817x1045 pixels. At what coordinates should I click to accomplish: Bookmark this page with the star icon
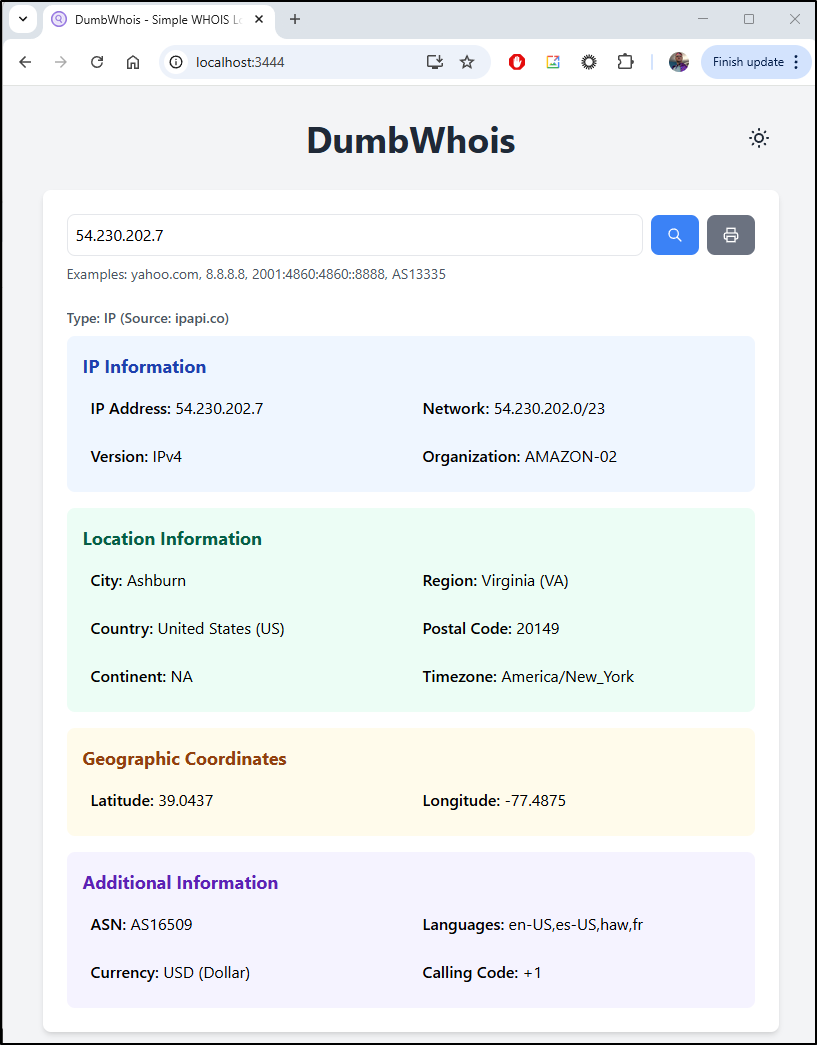click(x=467, y=62)
